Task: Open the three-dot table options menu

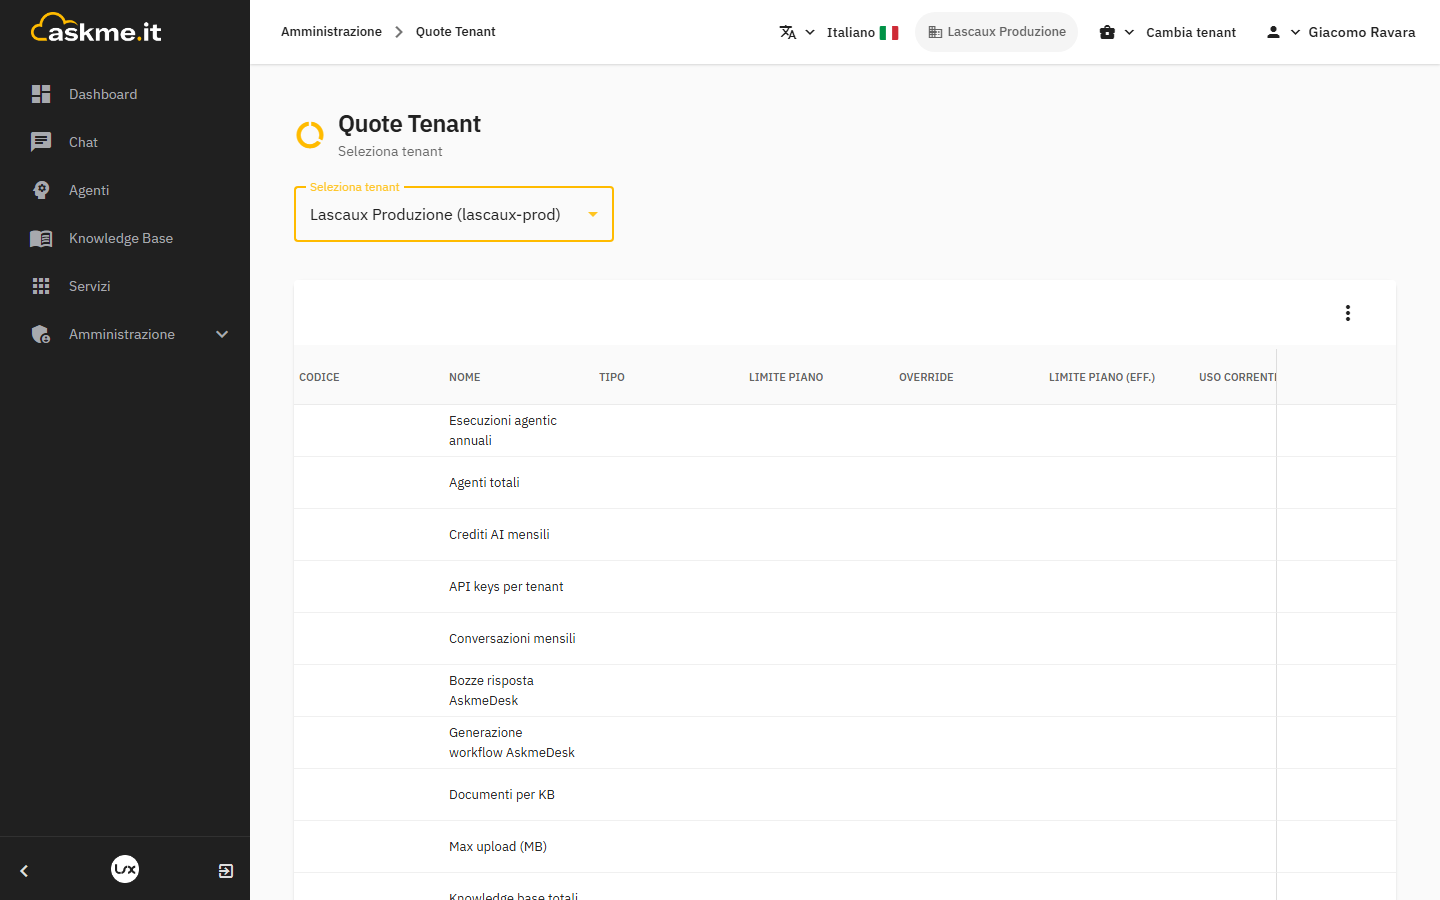Action: [x=1348, y=313]
